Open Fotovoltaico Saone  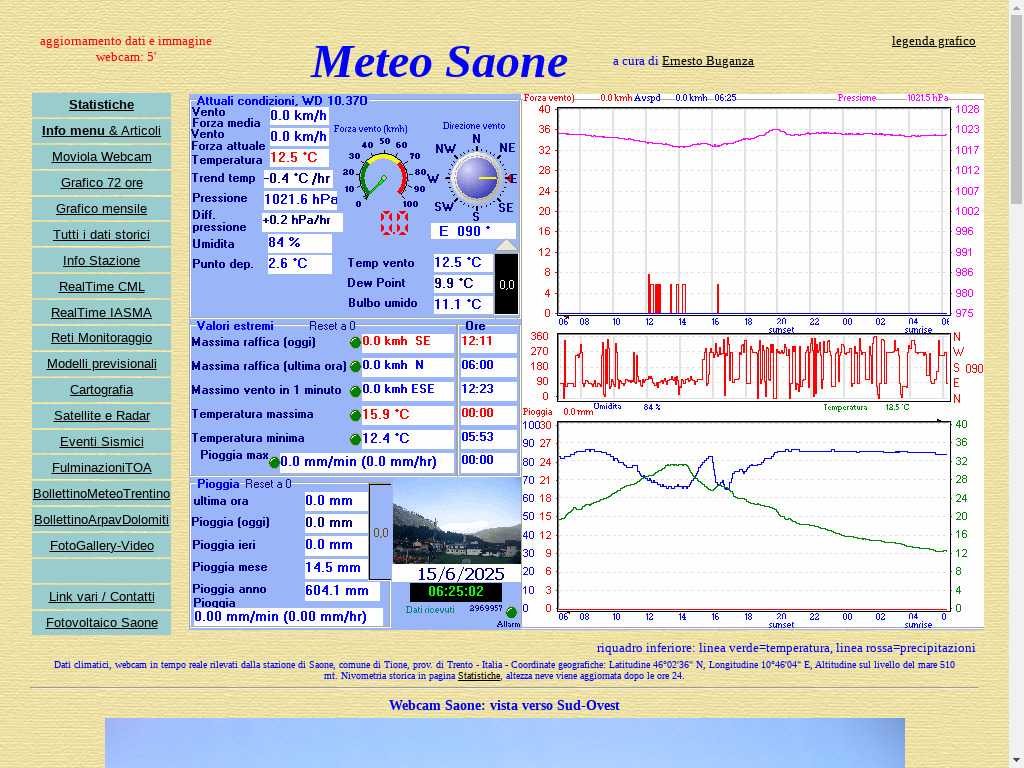tap(101, 623)
